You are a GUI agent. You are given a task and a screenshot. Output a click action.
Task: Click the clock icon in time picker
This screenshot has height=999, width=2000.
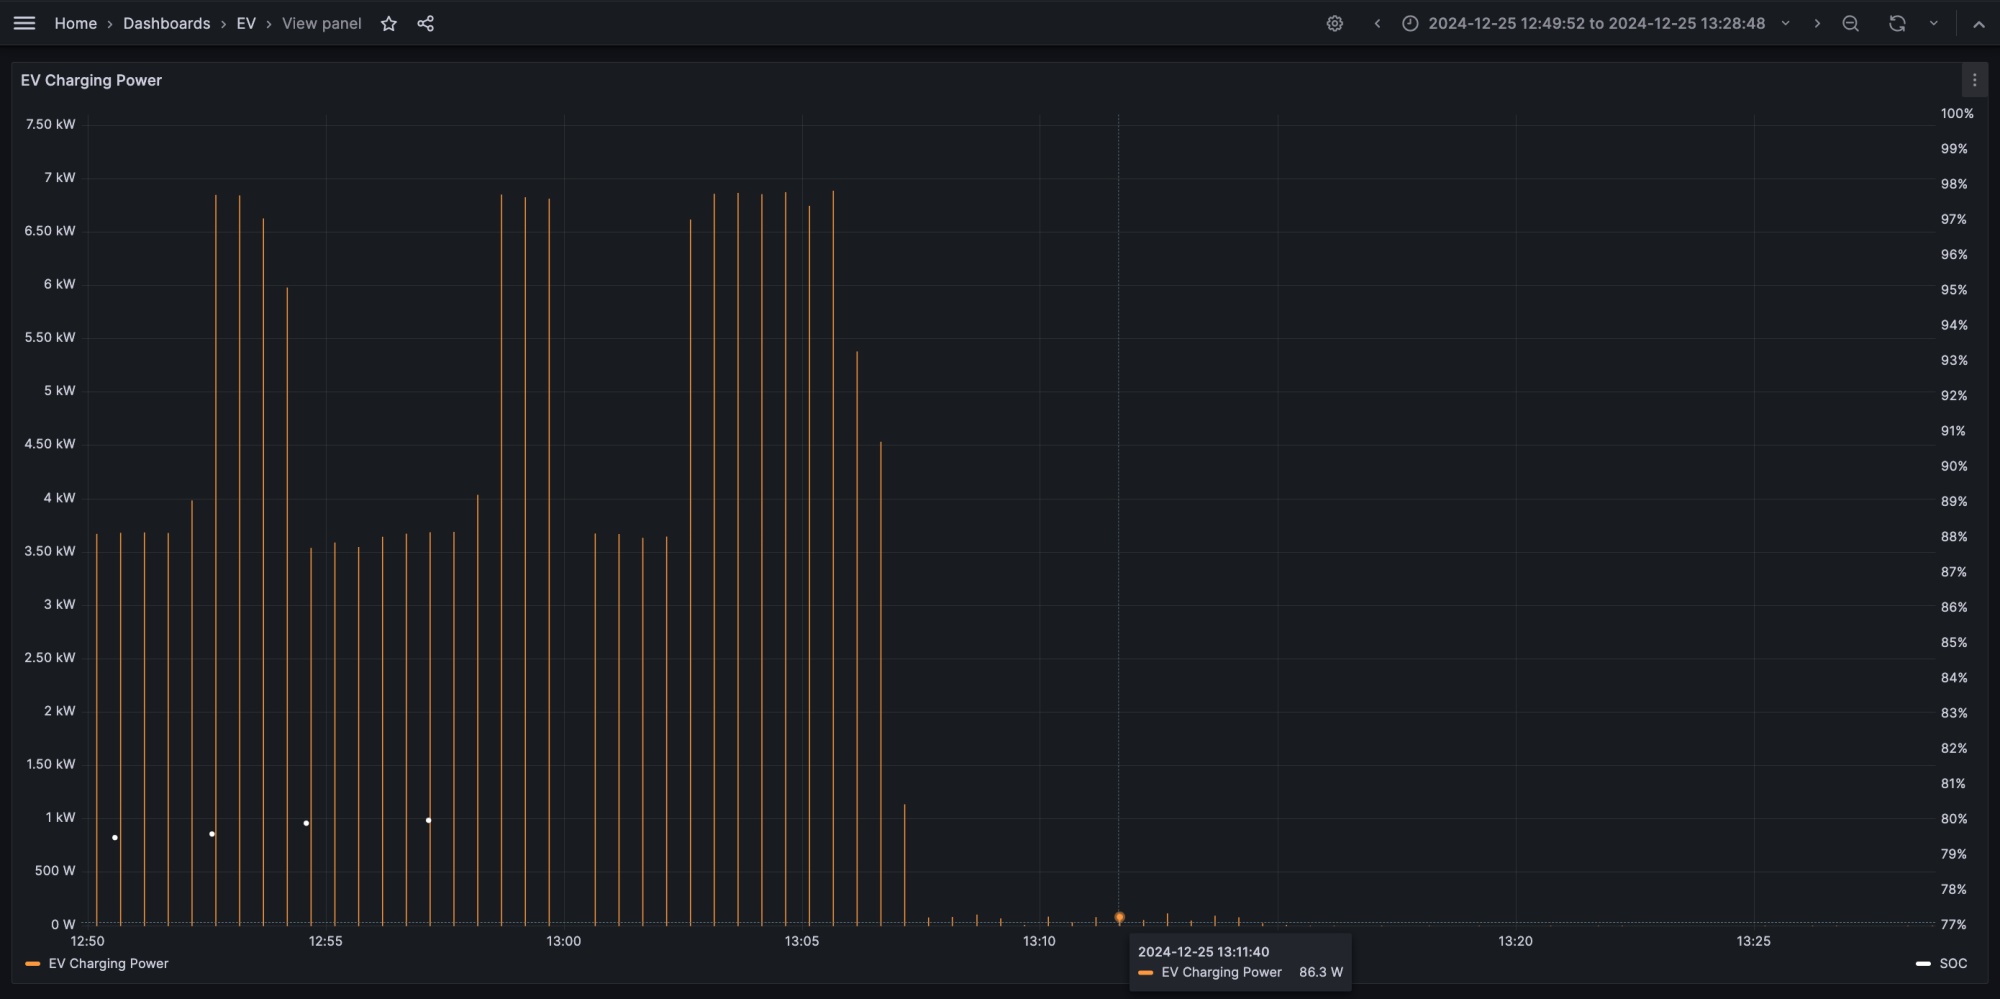click(x=1410, y=23)
